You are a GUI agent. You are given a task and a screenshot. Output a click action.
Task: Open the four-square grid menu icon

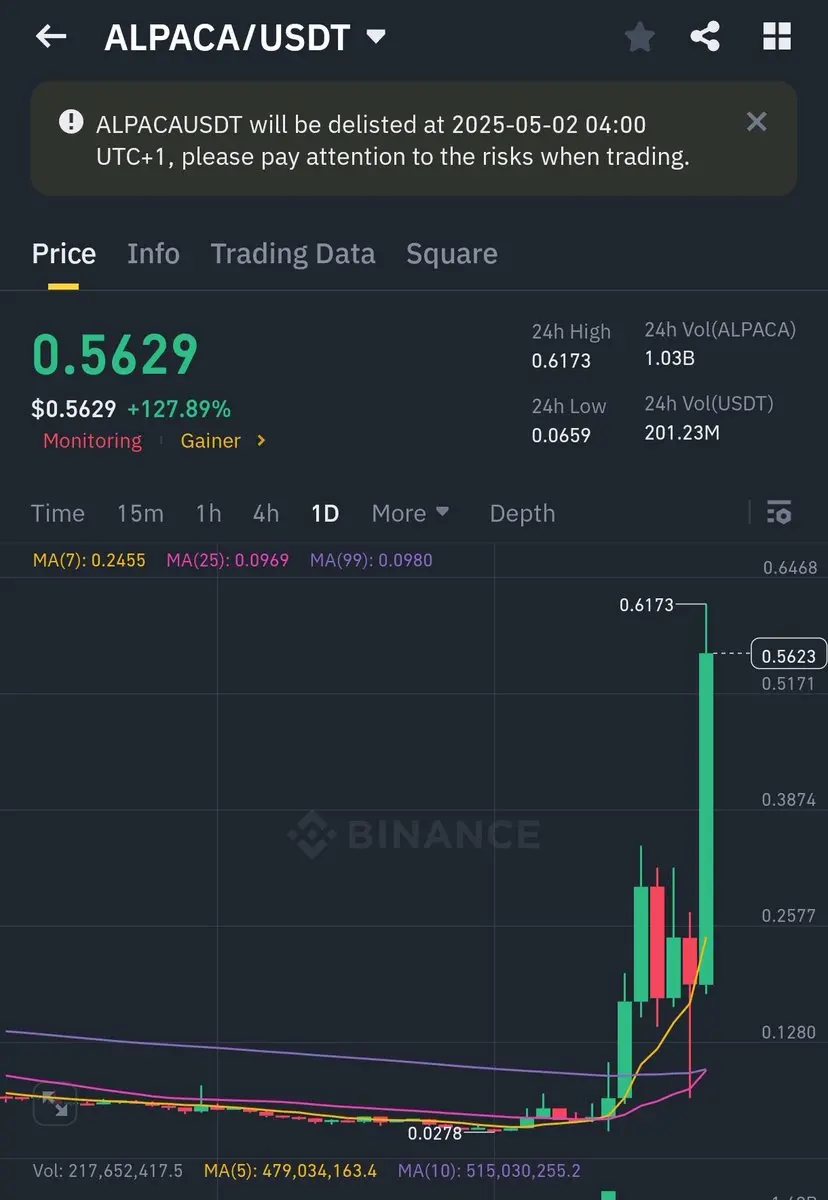pos(777,37)
